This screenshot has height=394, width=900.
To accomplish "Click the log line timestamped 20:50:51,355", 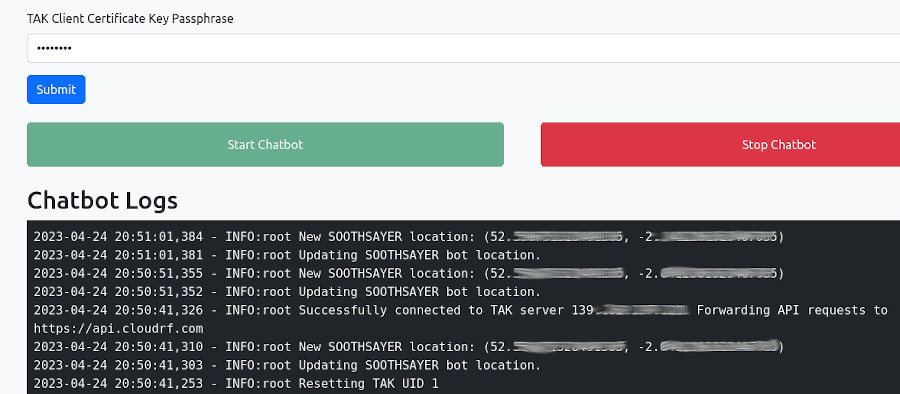I will [x=409, y=273].
